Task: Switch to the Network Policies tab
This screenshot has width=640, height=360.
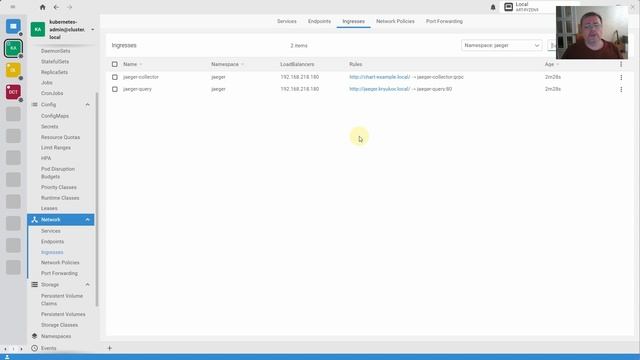Action: coord(395,21)
